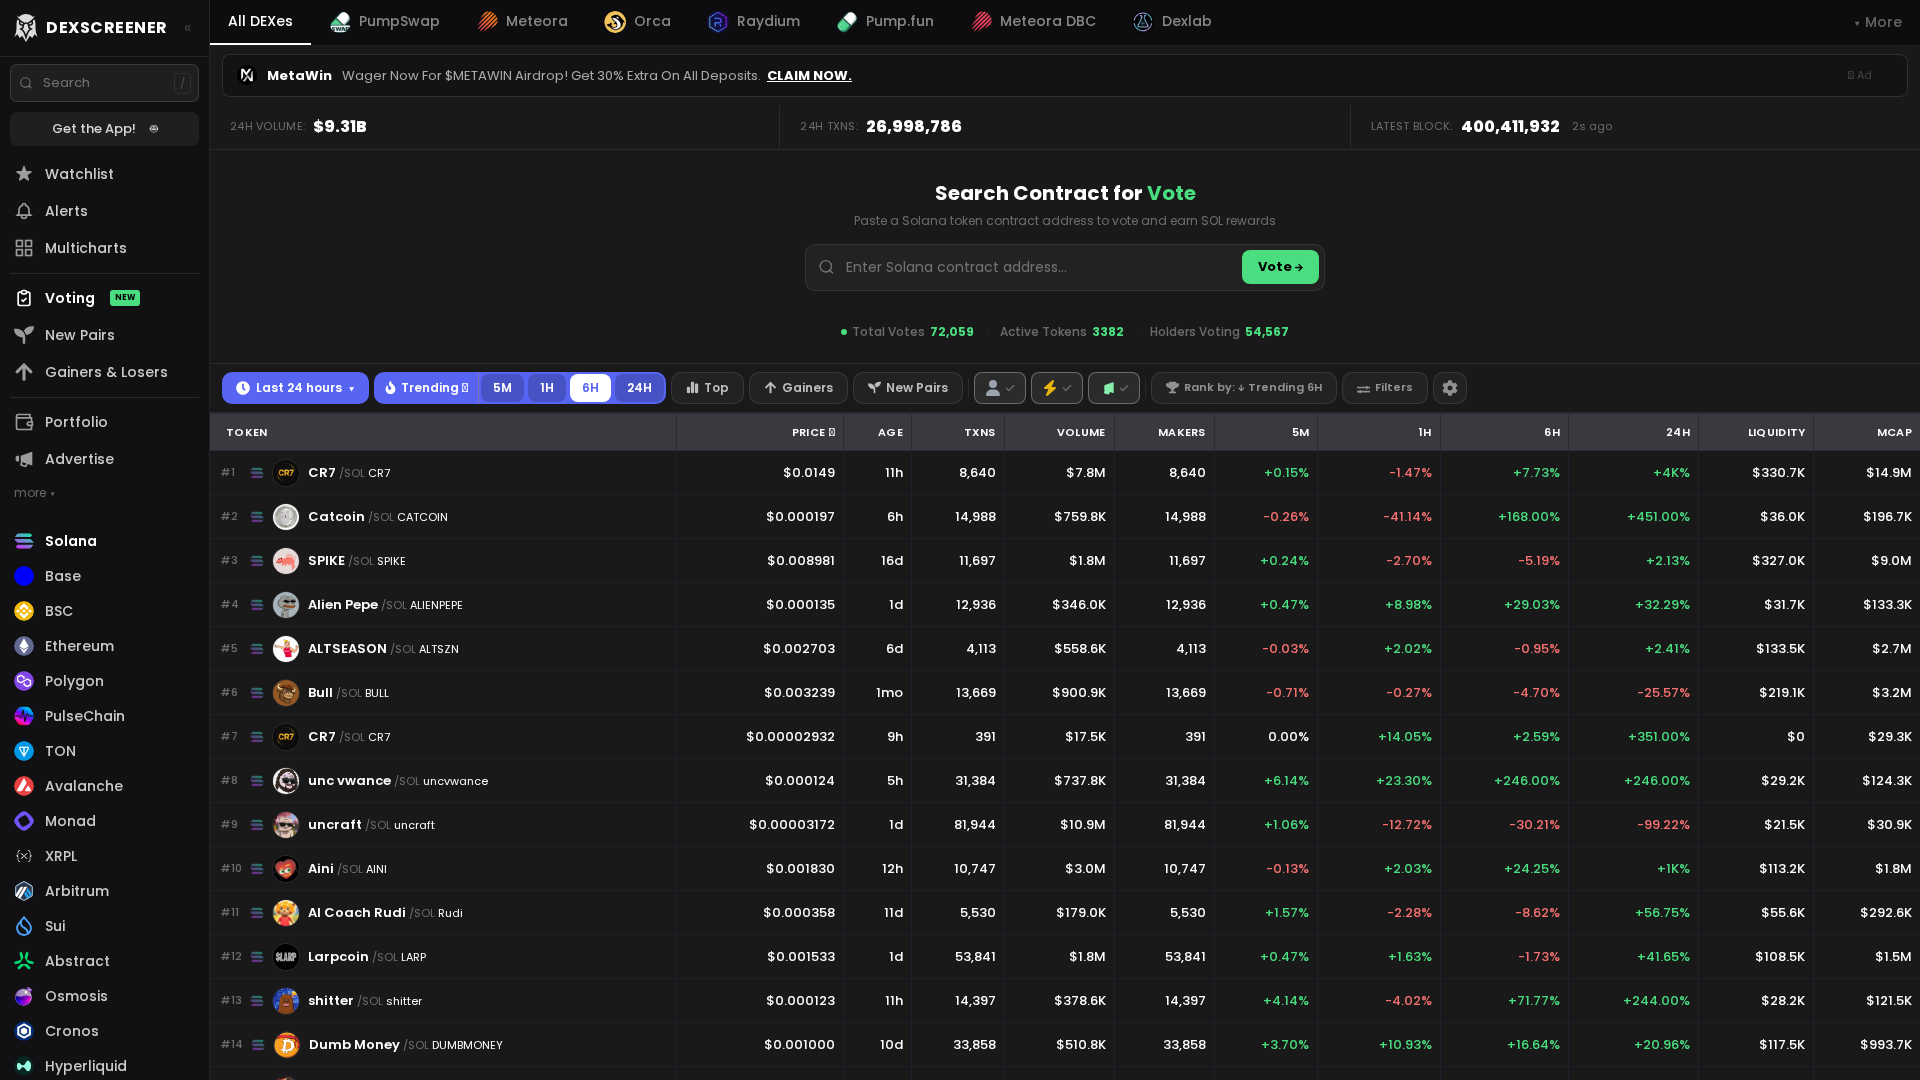Switch to the All DEXes tab

point(260,21)
